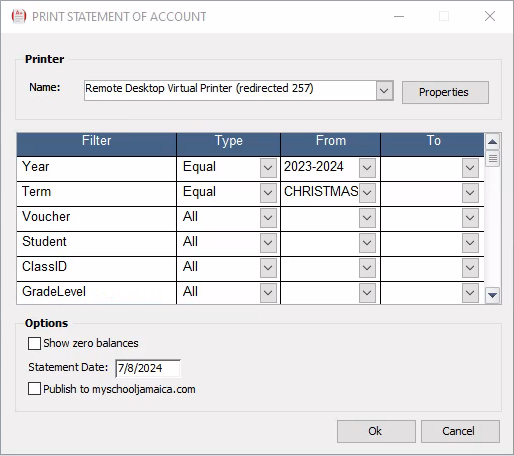The width and height of the screenshot is (514, 456).
Task: Select the Year filter cell
Action: pos(96,169)
